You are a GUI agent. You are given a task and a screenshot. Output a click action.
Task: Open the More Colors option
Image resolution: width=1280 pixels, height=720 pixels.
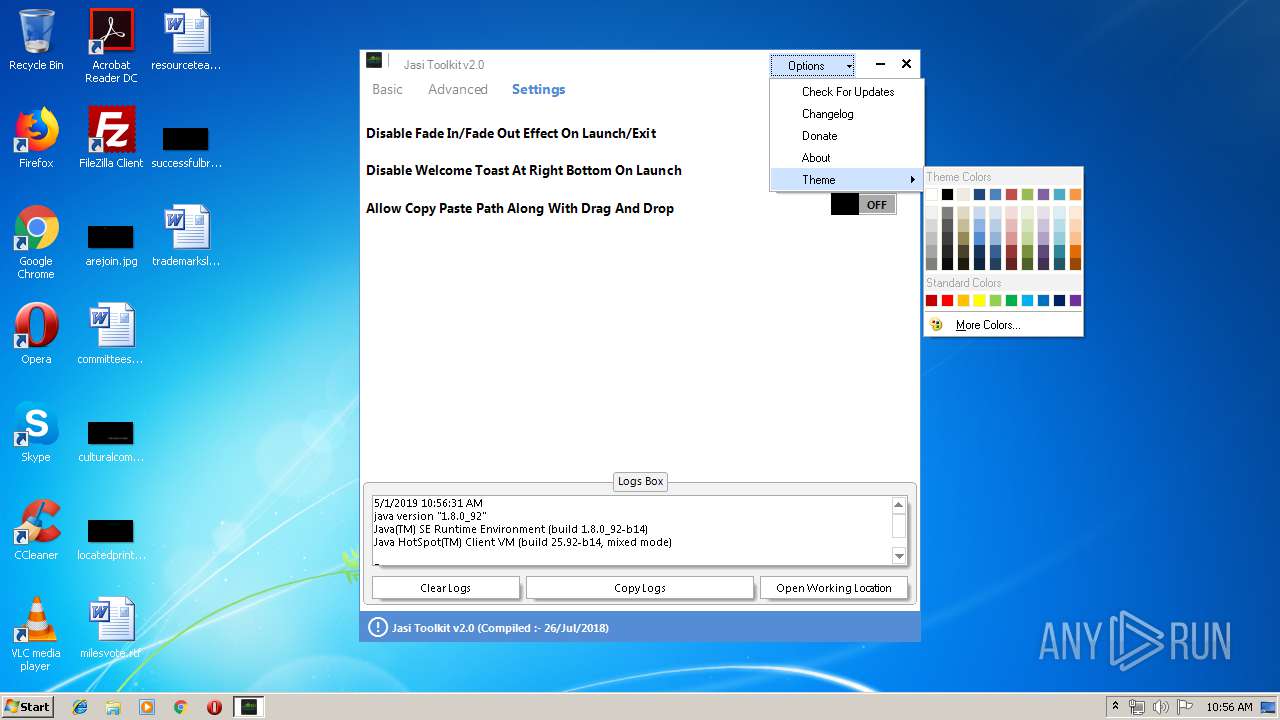coord(1003,325)
